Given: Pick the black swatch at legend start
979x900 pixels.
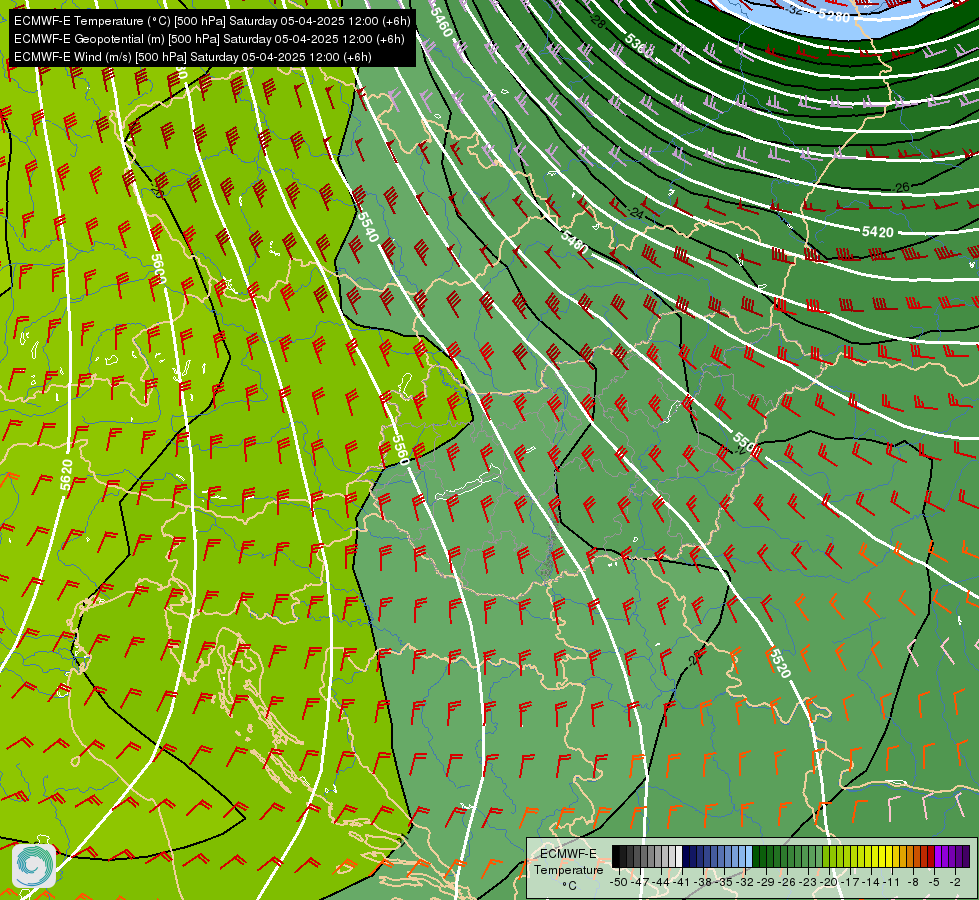Looking at the screenshot, I should (616, 856).
